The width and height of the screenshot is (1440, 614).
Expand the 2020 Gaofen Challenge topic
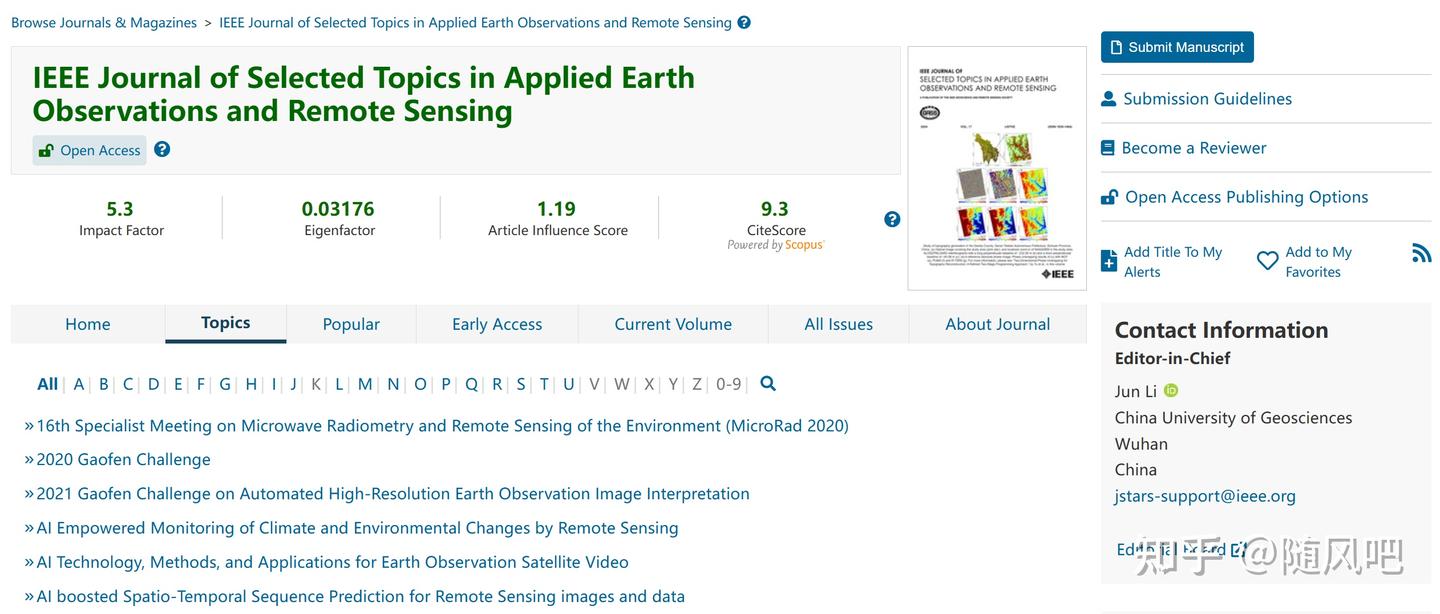click(x=123, y=460)
